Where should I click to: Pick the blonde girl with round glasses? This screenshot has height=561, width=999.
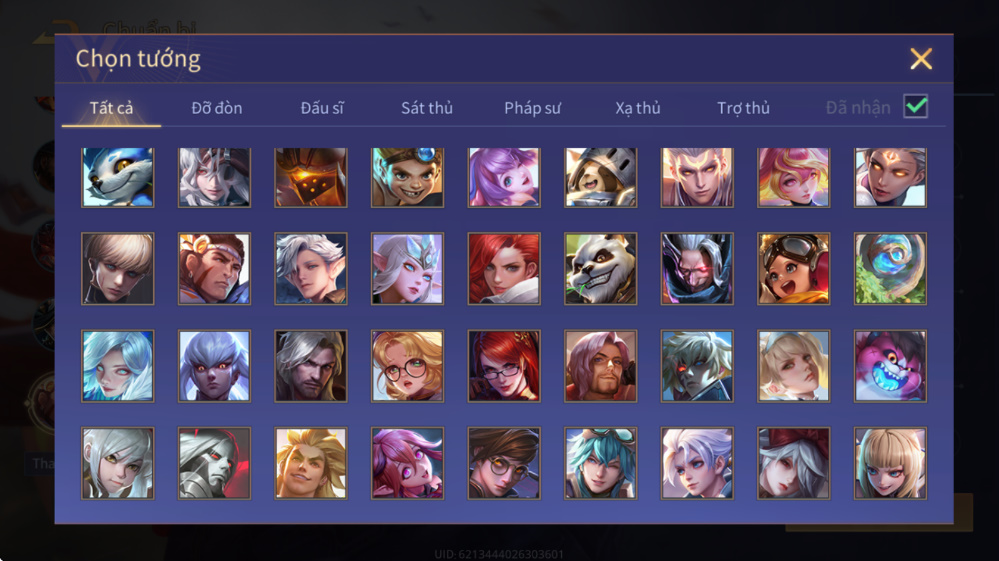click(x=407, y=366)
